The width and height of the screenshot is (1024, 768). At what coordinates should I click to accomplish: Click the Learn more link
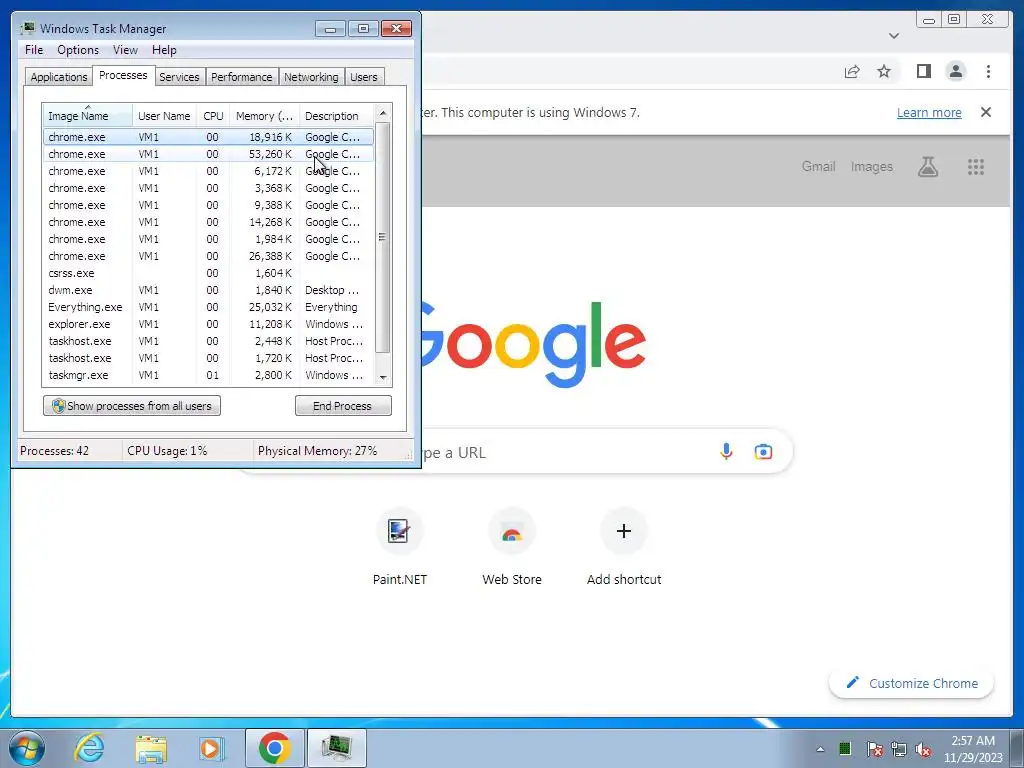(929, 112)
